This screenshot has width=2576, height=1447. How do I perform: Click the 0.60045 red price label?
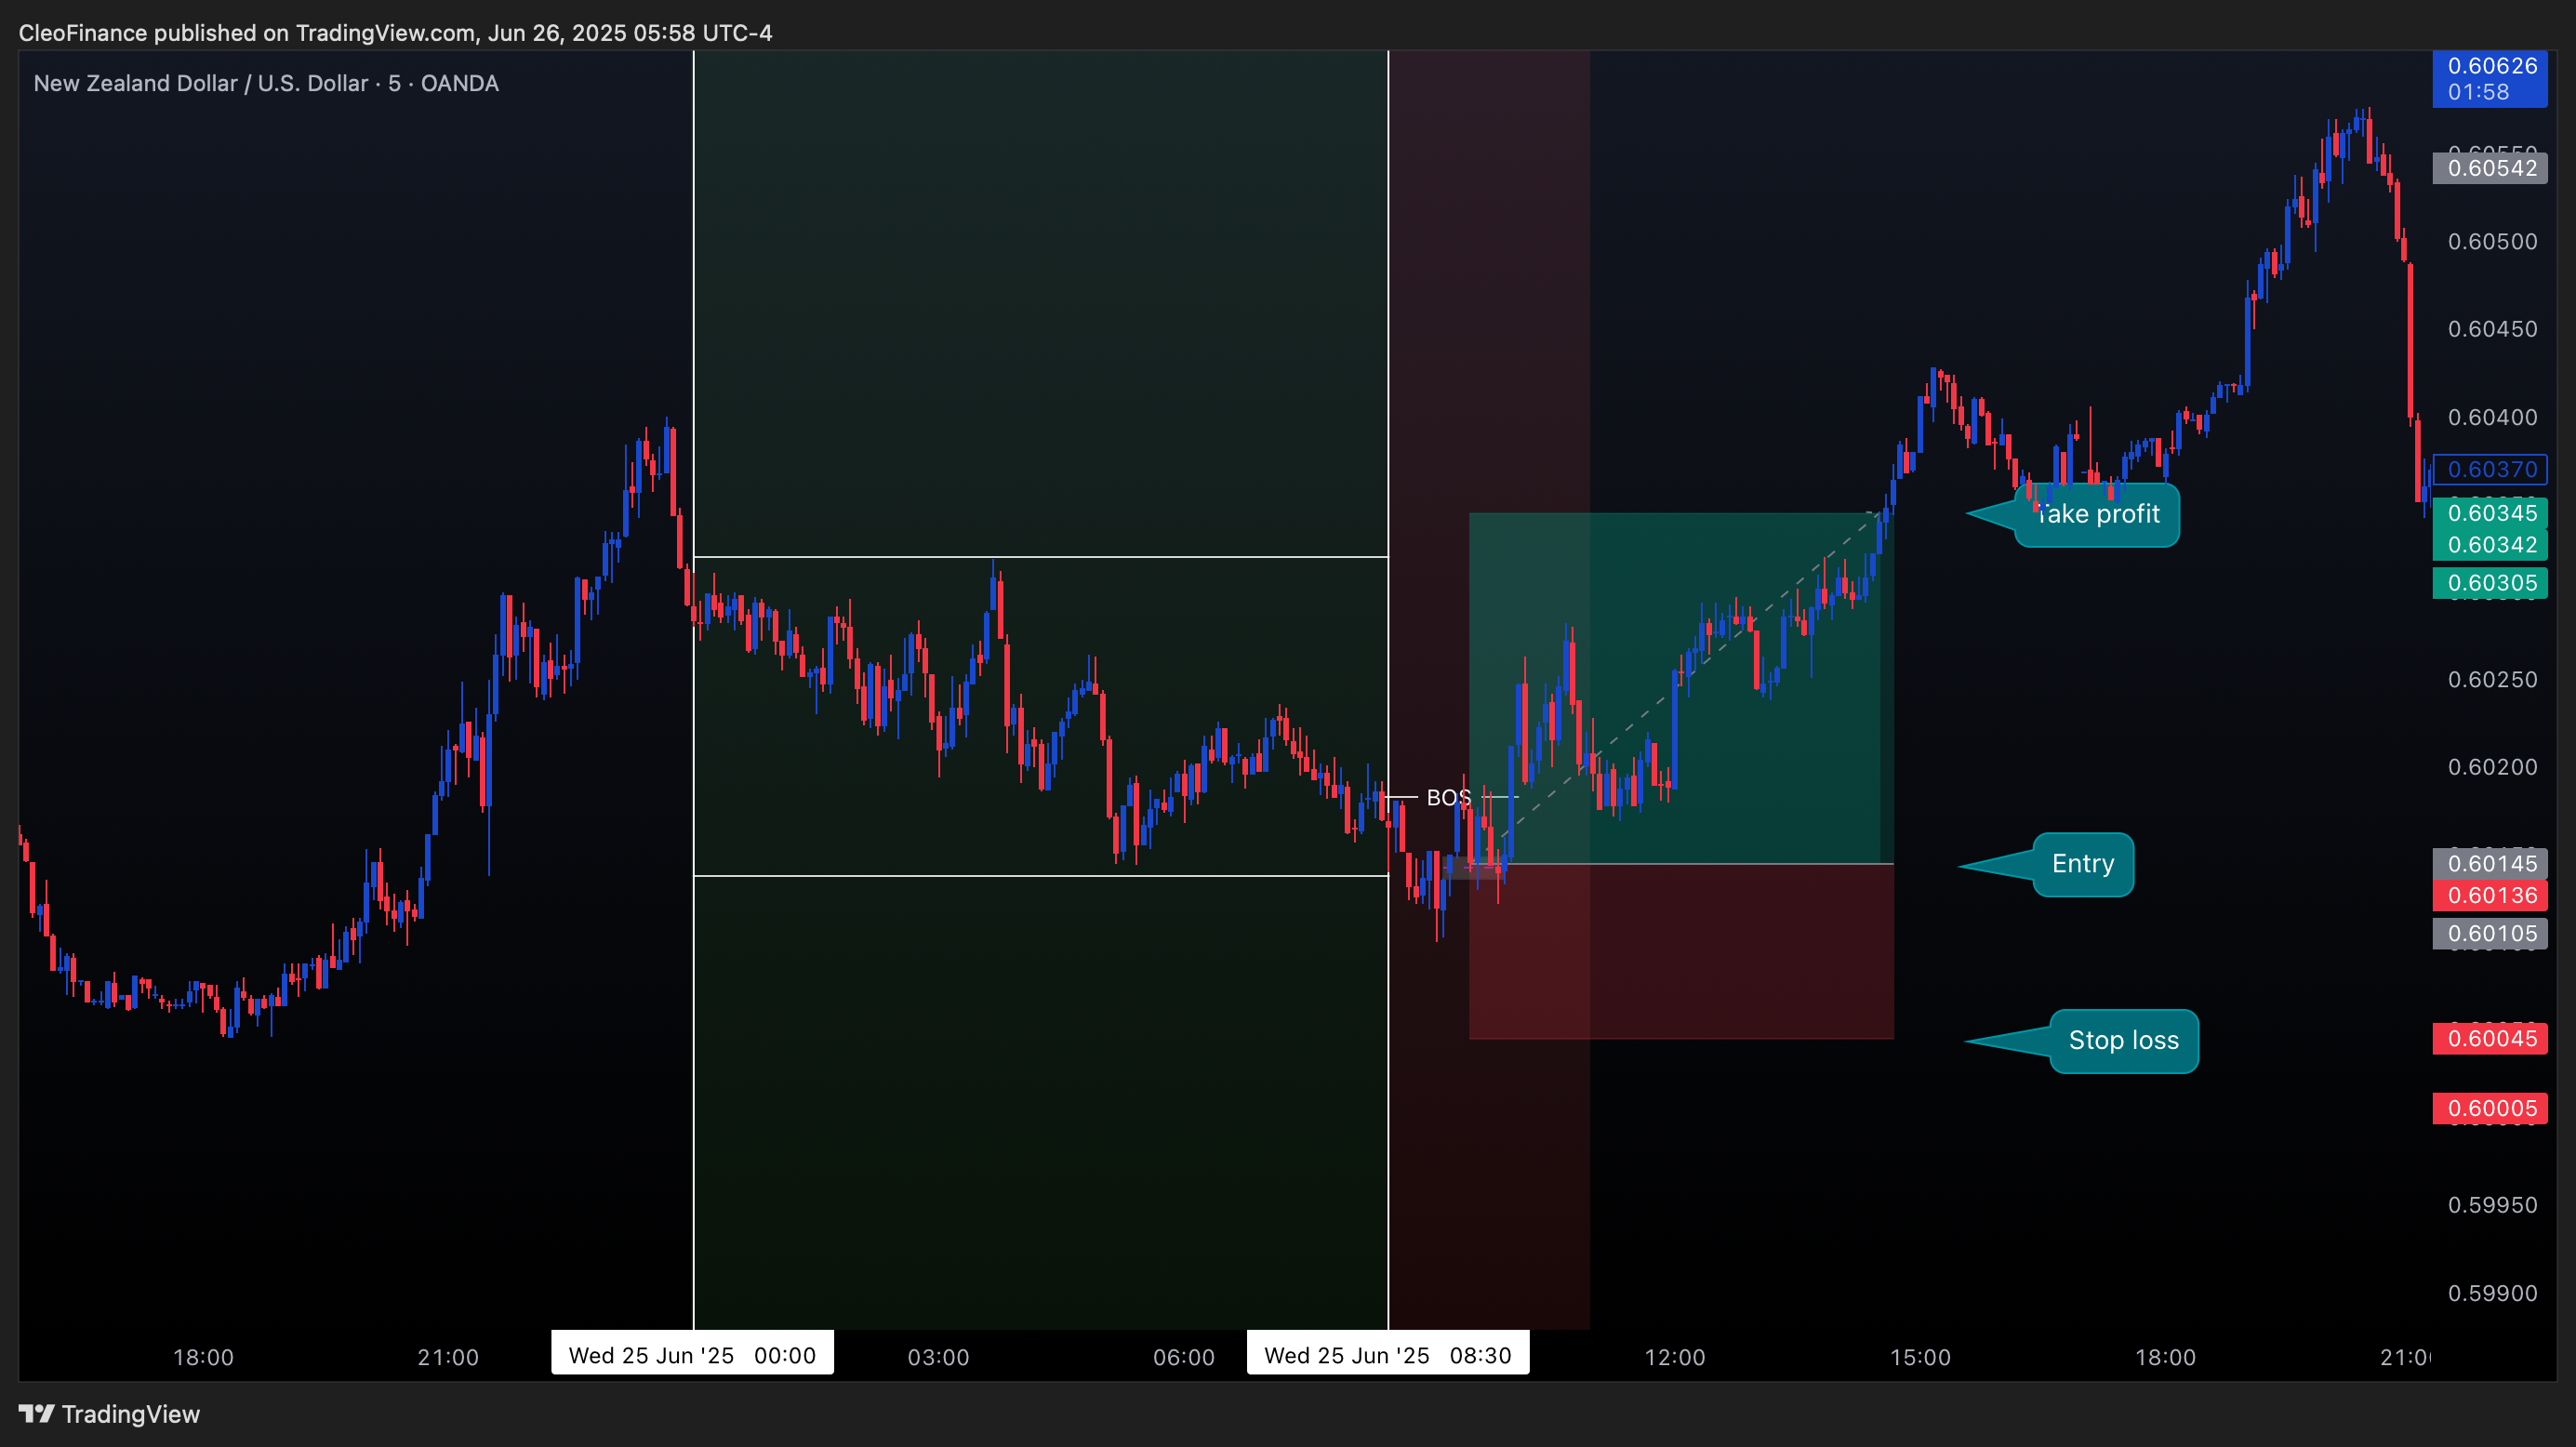pos(2489,1038)
